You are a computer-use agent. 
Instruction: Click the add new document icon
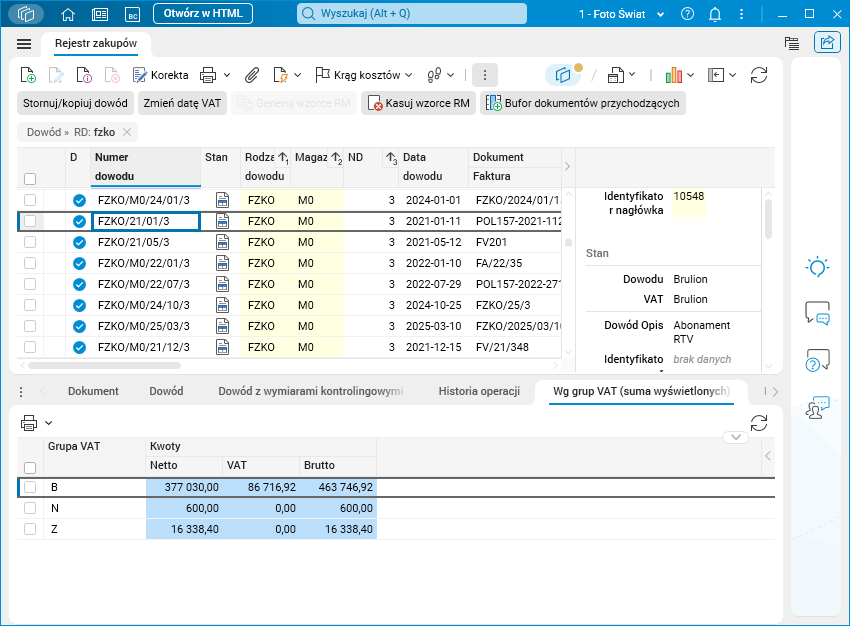[29, 75]
